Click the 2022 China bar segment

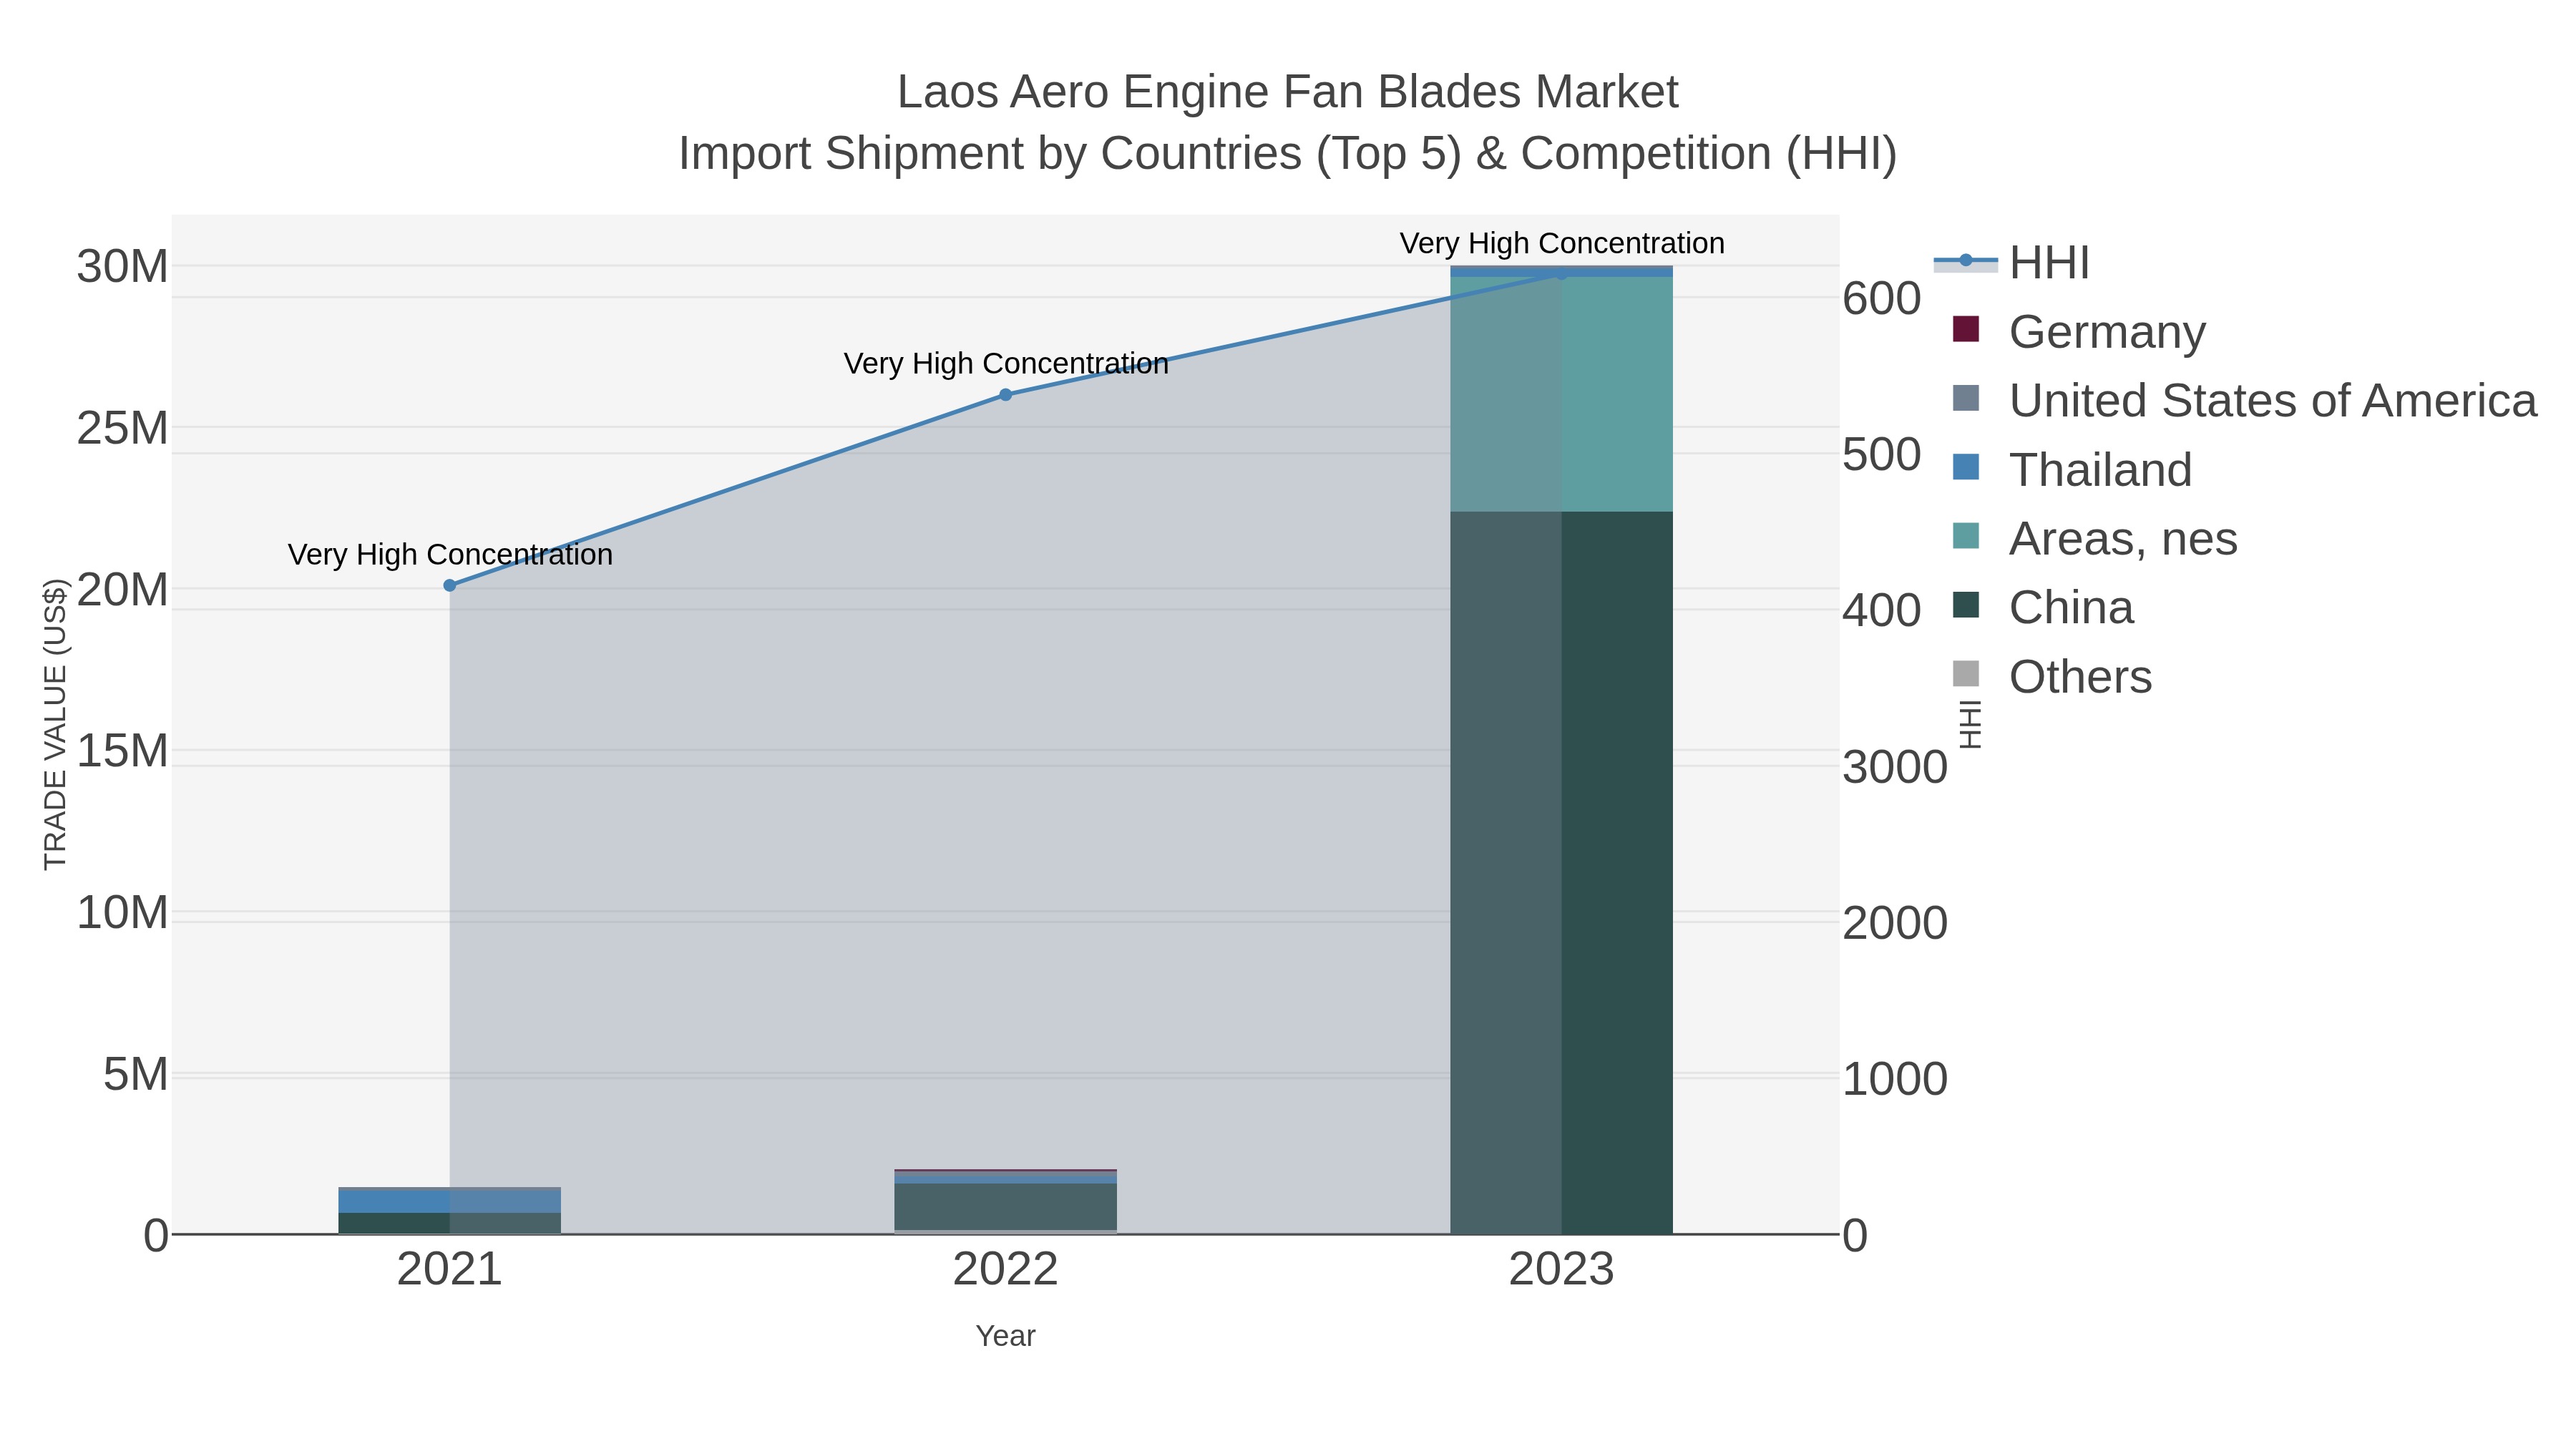tap(1006, 1207)
